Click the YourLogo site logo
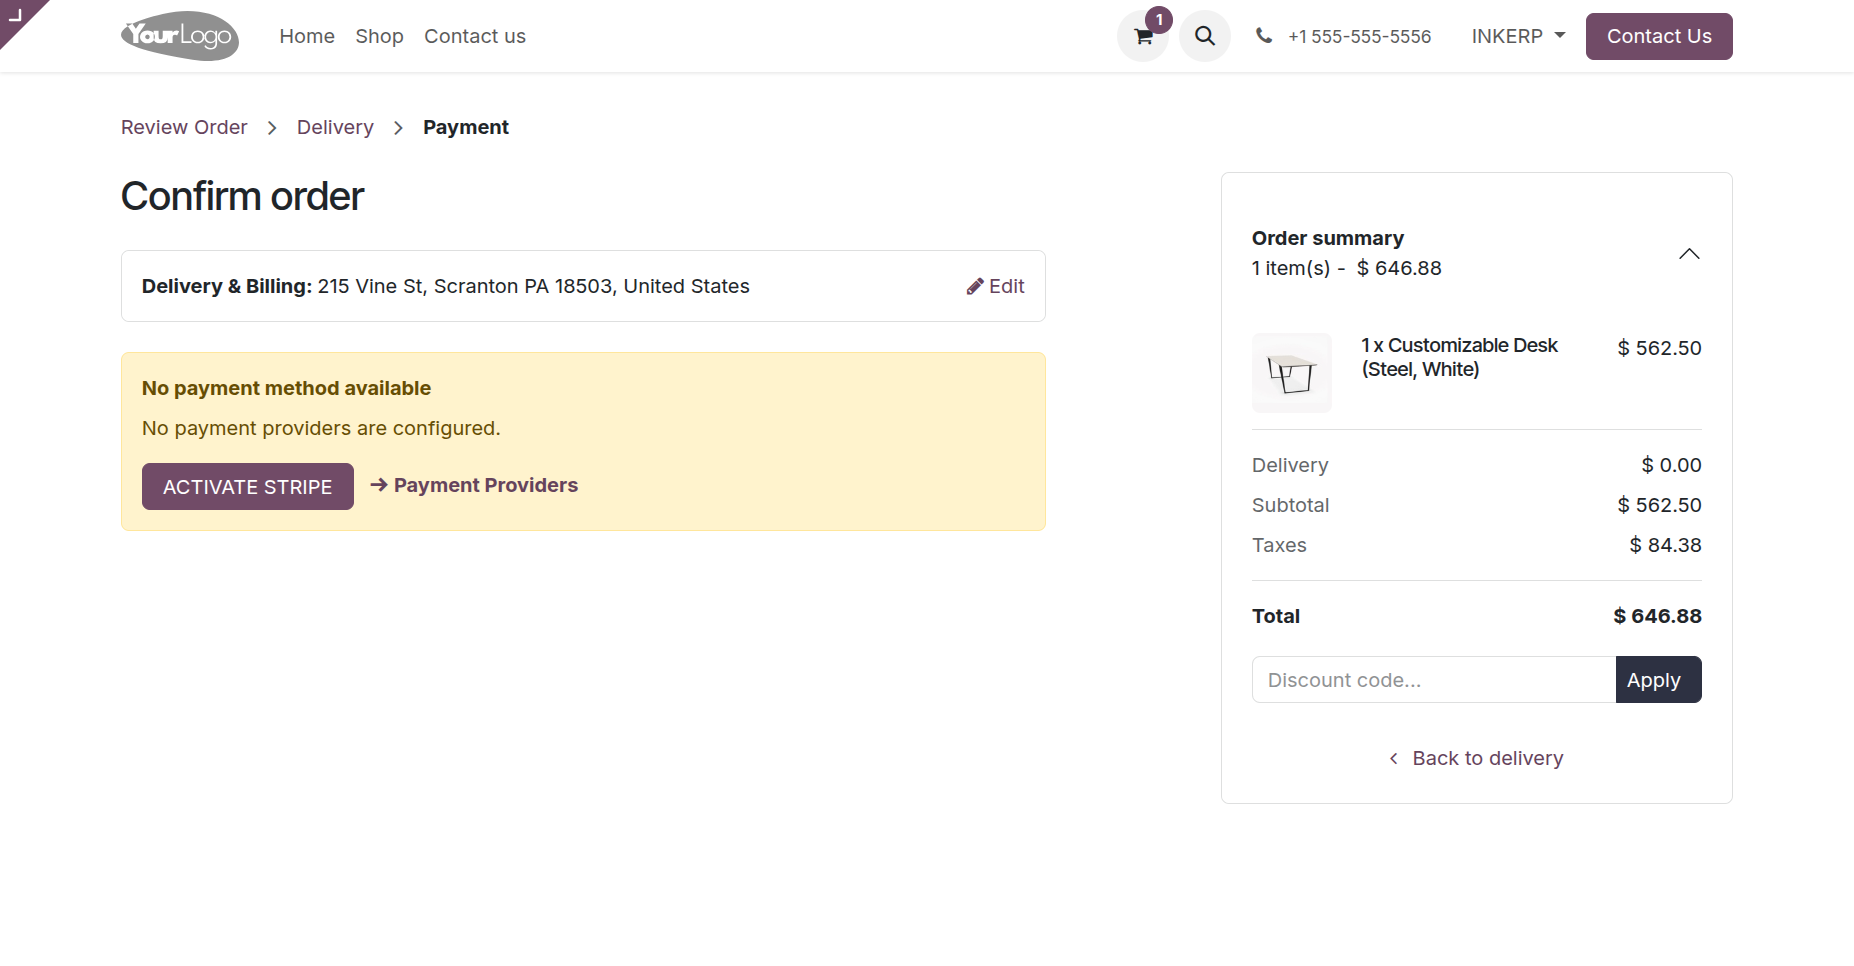This screenshot has width=1854, height=966. (x=180, y=36)
